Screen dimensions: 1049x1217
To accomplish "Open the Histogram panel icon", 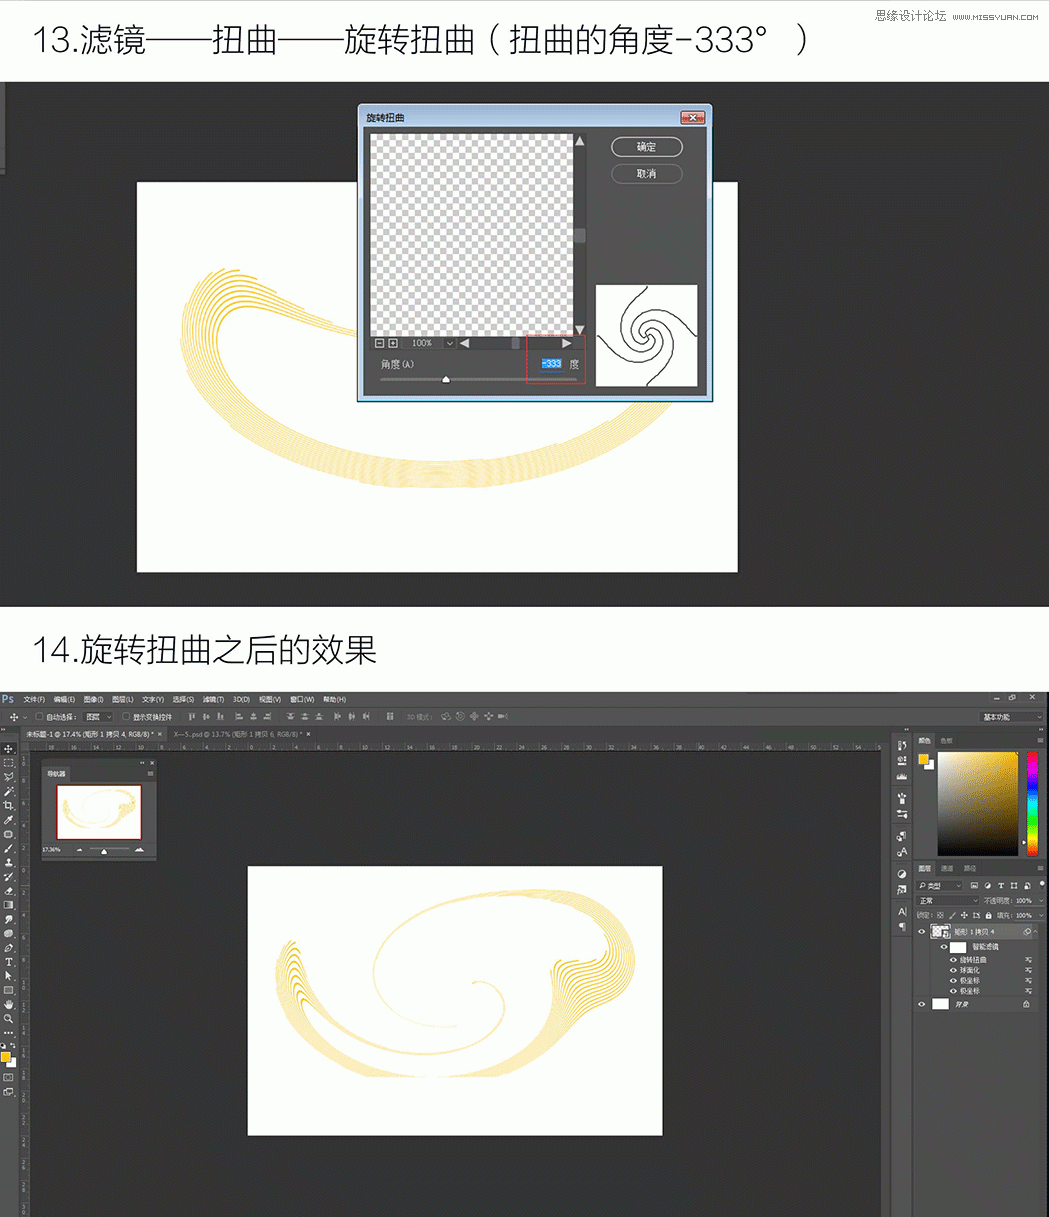I will (901, 776).
